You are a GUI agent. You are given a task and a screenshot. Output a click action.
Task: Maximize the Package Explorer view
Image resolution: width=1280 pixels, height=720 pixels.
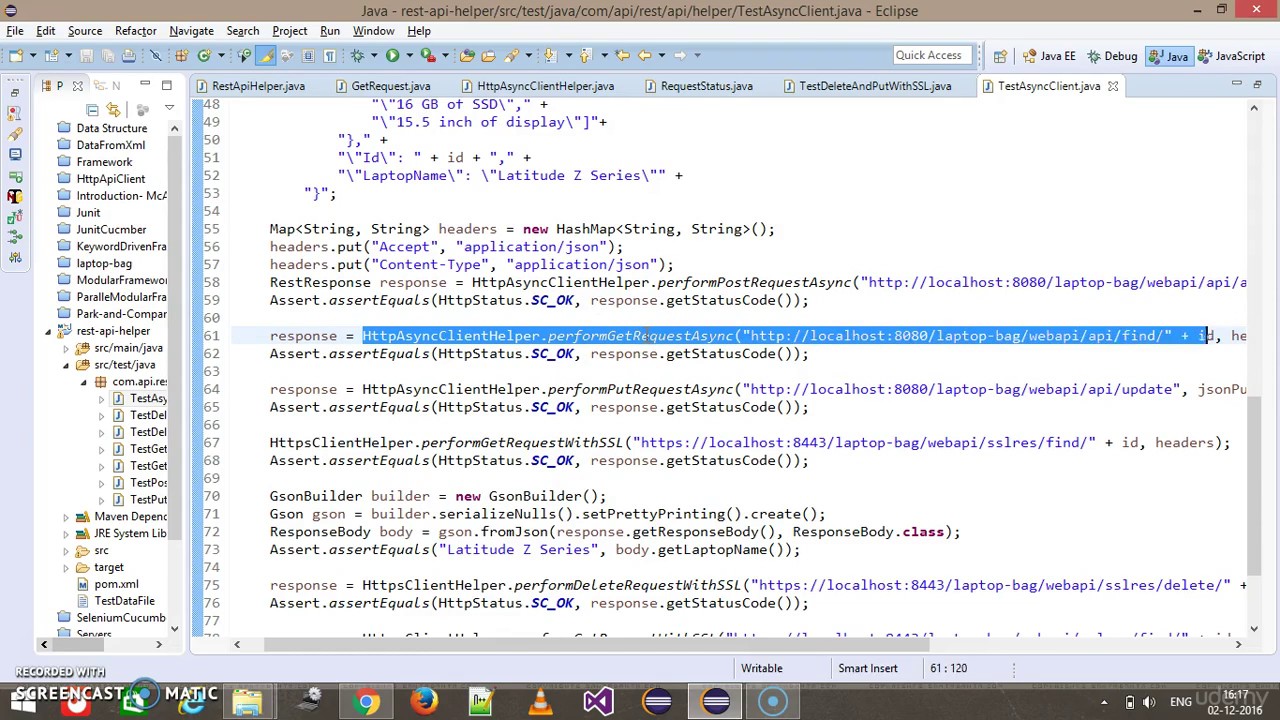coord(167,85)
